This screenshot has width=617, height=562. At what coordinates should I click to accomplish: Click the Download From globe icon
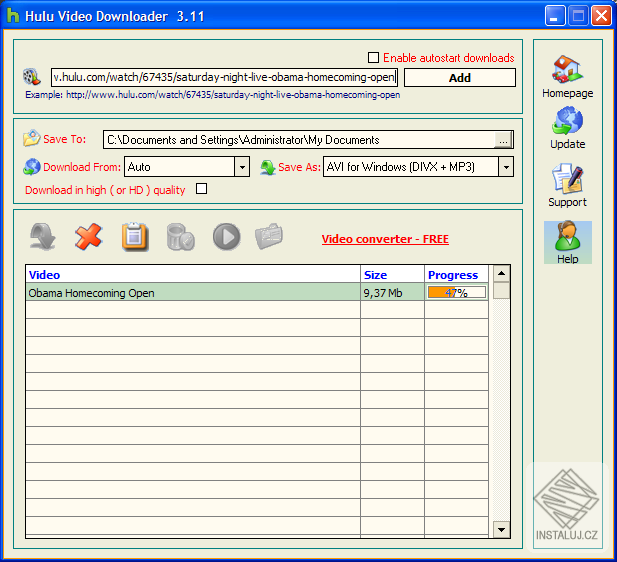pos(31,166)
